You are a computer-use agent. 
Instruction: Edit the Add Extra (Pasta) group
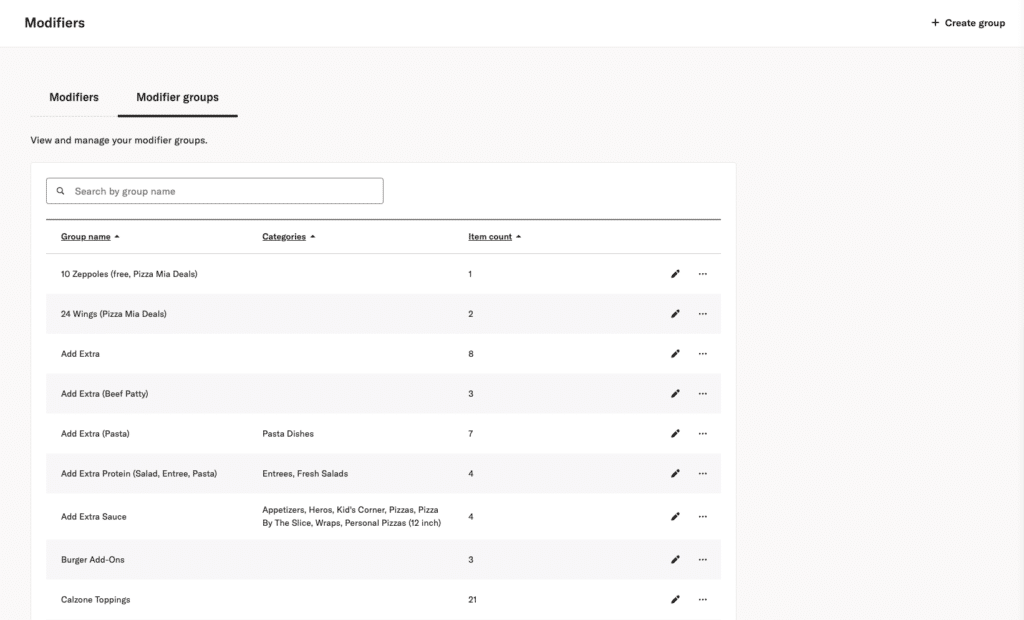(x=675, y=434)
